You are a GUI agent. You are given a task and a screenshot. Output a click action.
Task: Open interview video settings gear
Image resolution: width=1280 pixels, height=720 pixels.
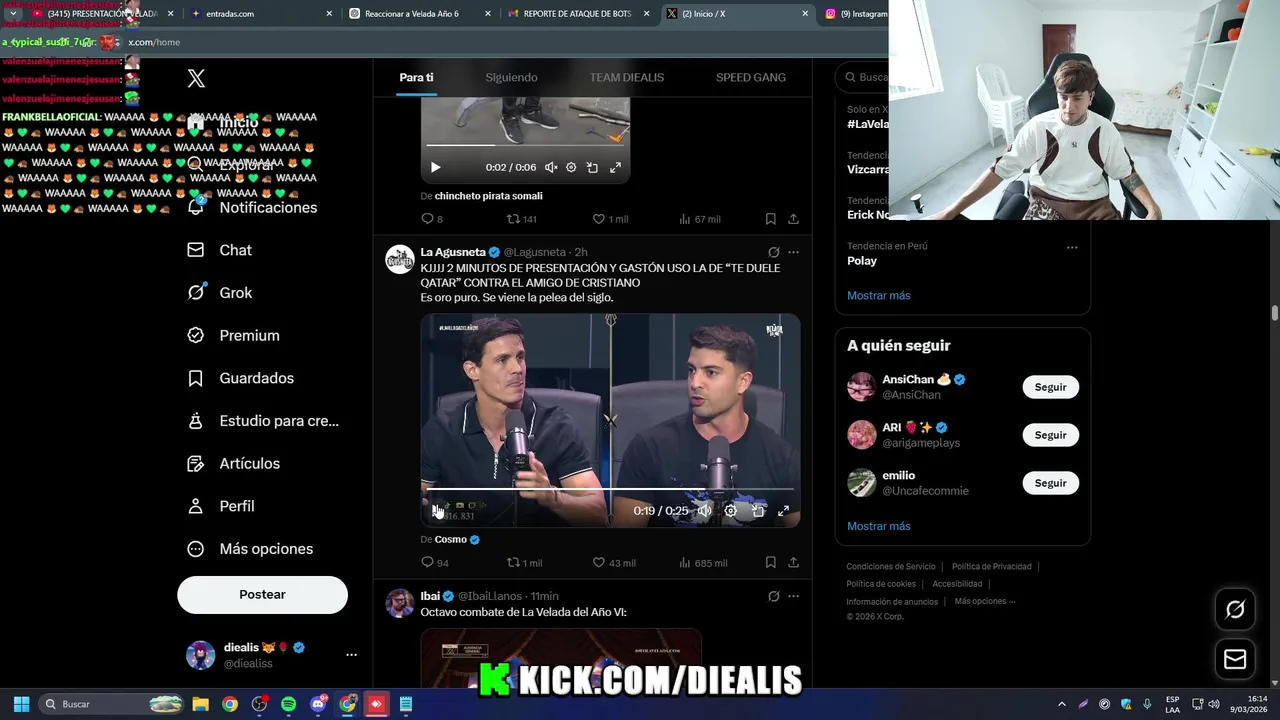[731, 510]
